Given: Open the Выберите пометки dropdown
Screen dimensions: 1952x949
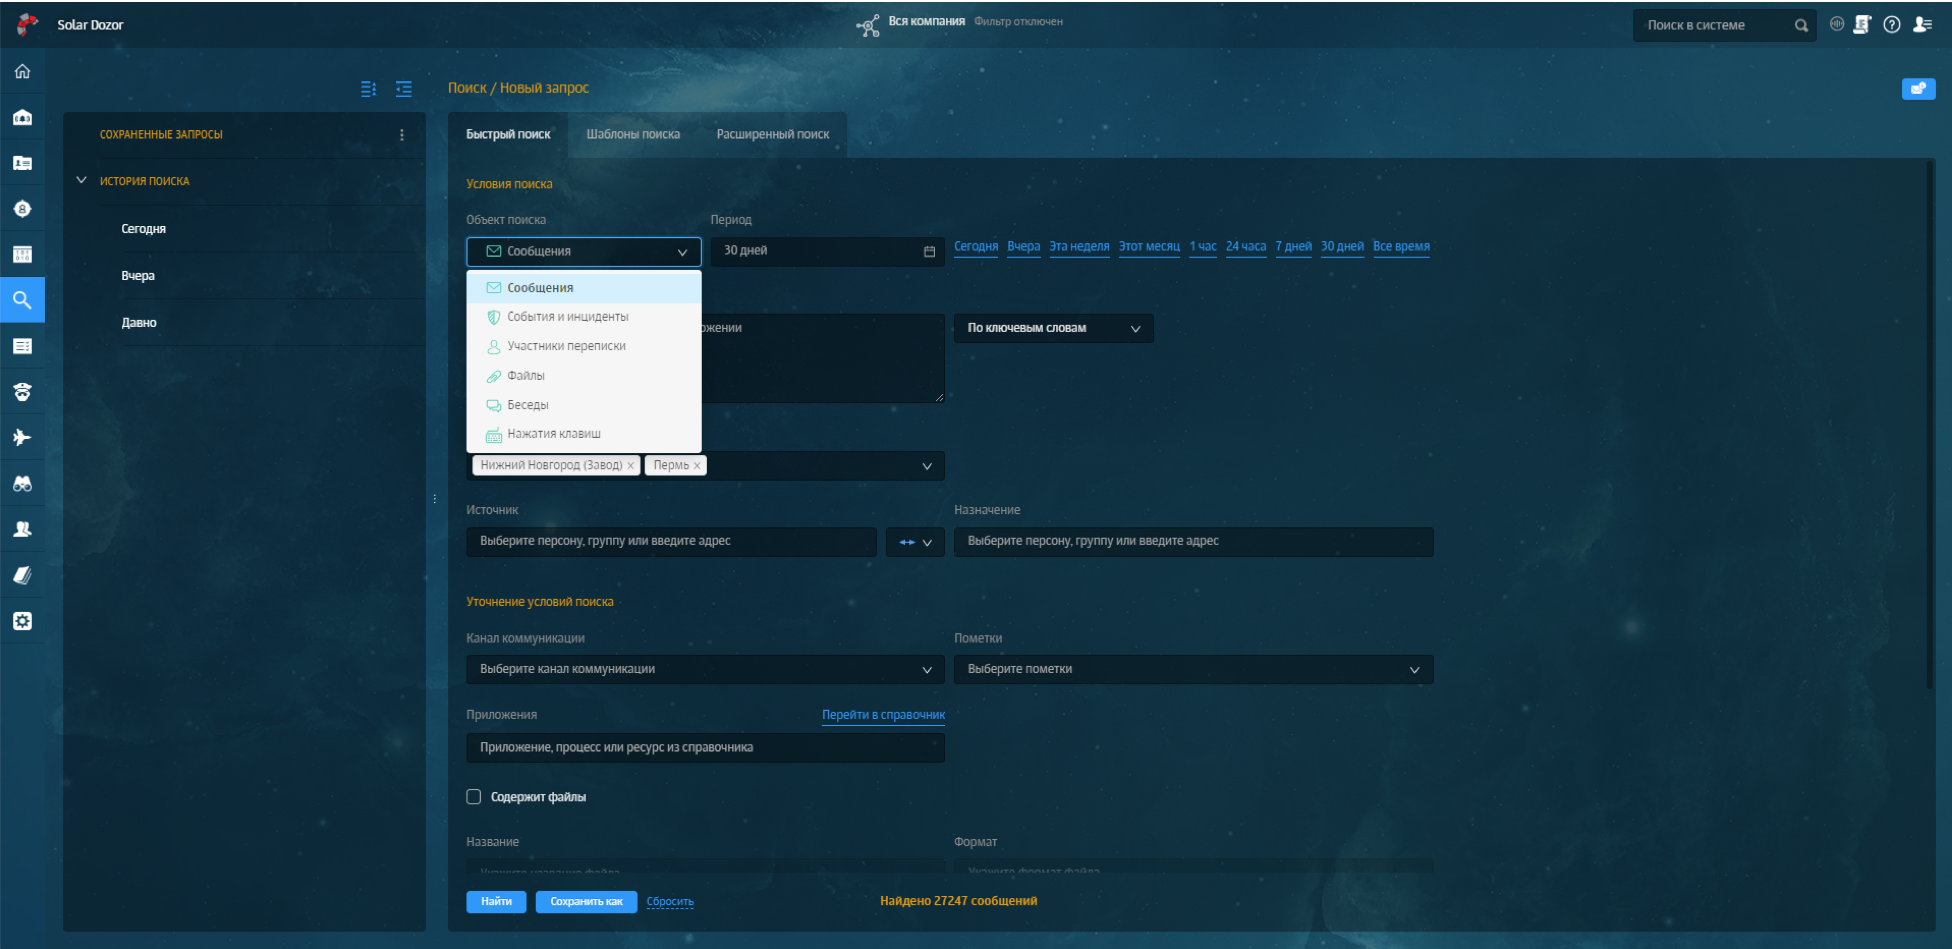Looking at the screenshot, I should point(1193,669).
